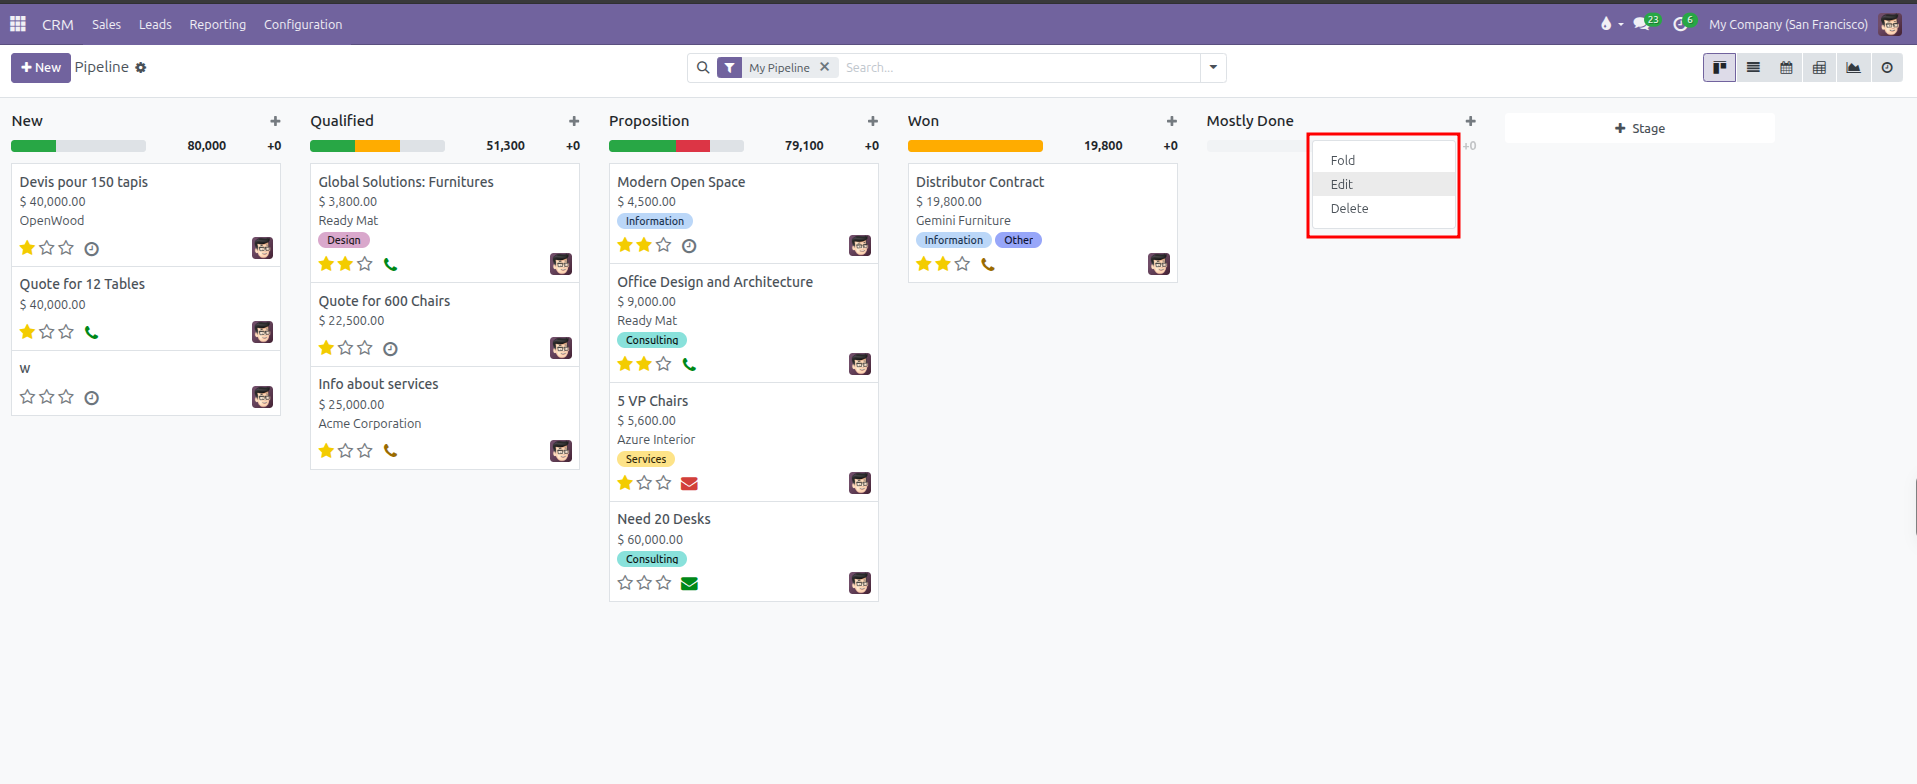Open the Sales menu
Viewport: 1917px width, 784px height.
pyautogui.click(x=106, y=24)
